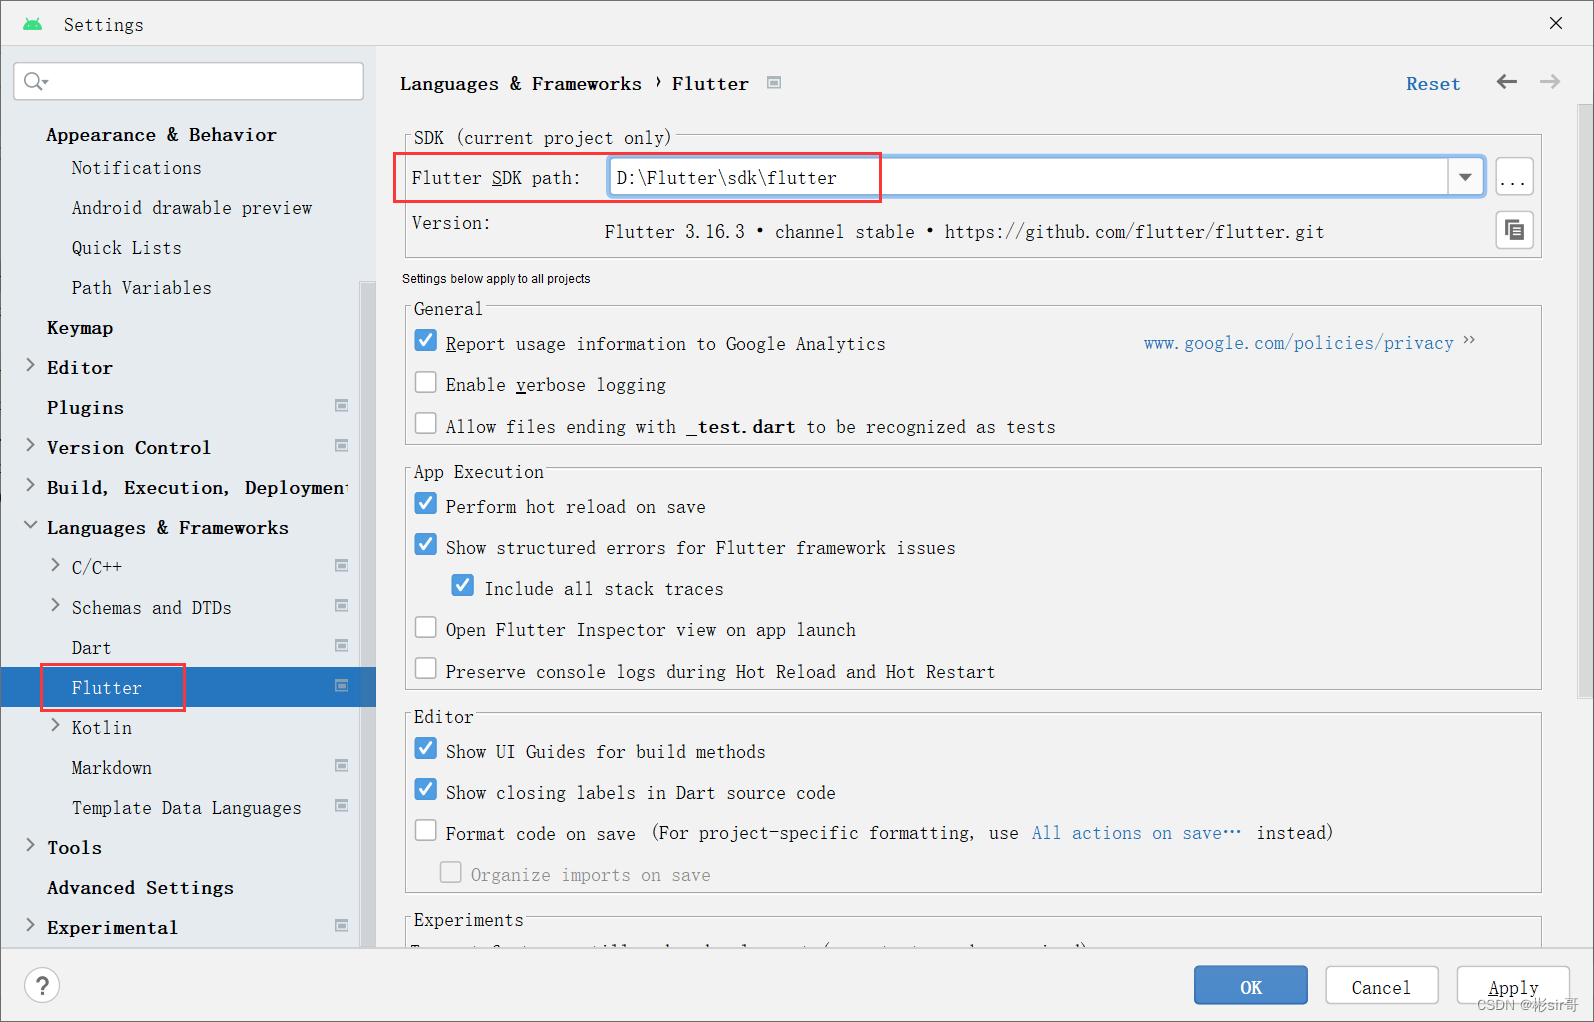Toggle Show UI Guides for build methods
Screen dimensions: 1594x1022
pyautogui.click(x=426, y=749)
